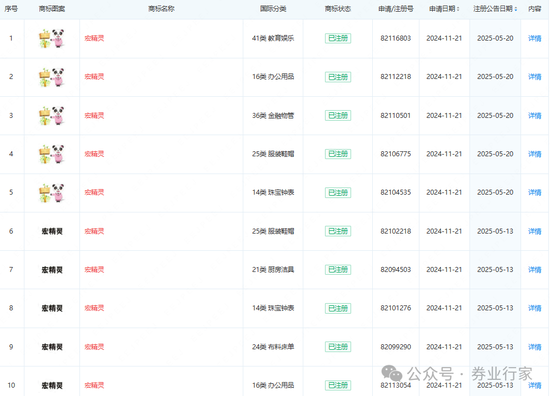This screenshot has width=550, height=396.
Task: Click 已注册 badge in row 1
Action: [338, 38]
